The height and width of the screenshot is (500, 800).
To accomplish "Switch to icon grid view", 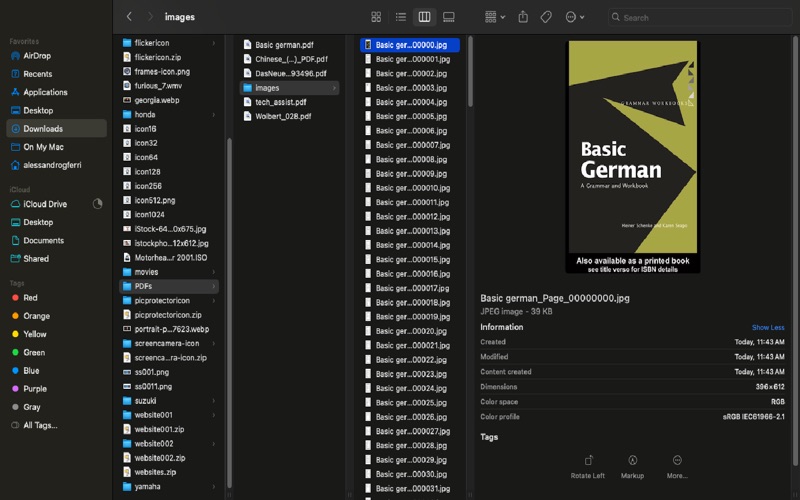I will (376, 17).
